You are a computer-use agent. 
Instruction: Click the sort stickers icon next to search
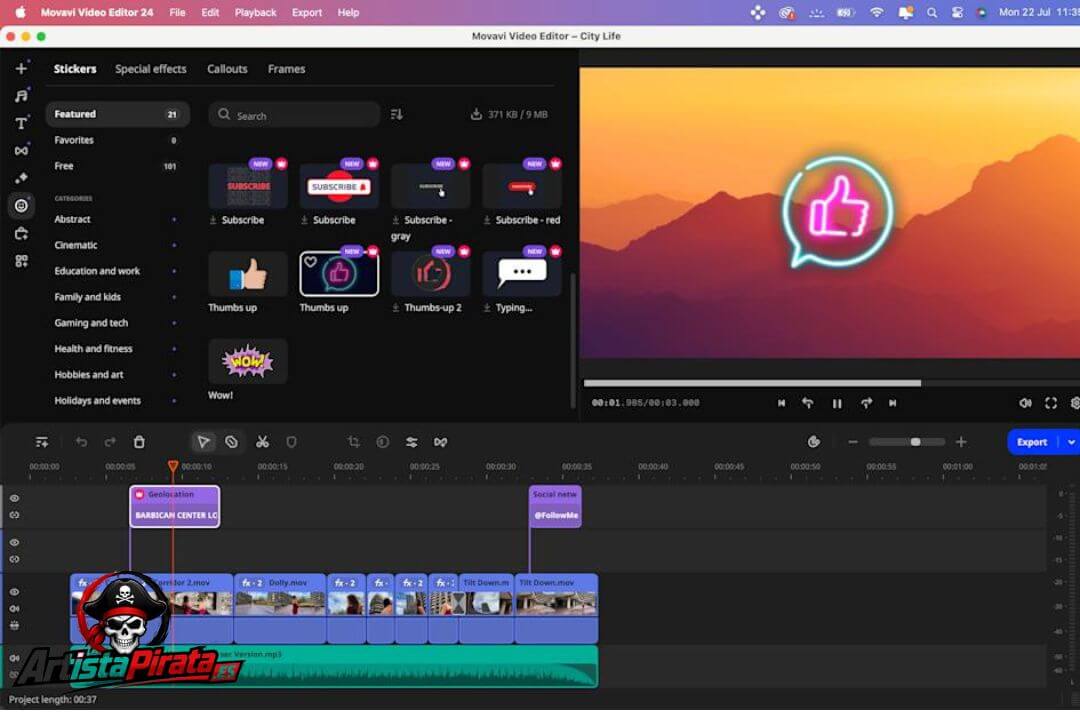tap(396, 114)
